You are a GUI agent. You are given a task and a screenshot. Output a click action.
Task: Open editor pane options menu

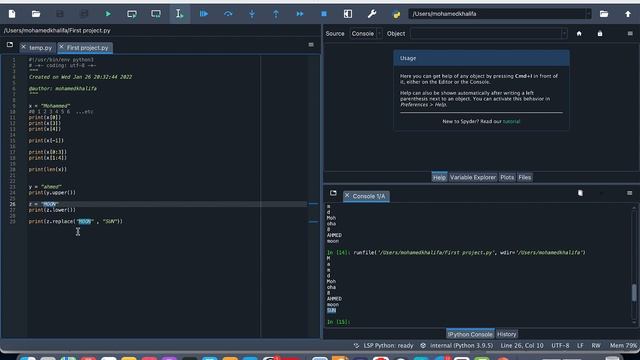pos(311,44)
